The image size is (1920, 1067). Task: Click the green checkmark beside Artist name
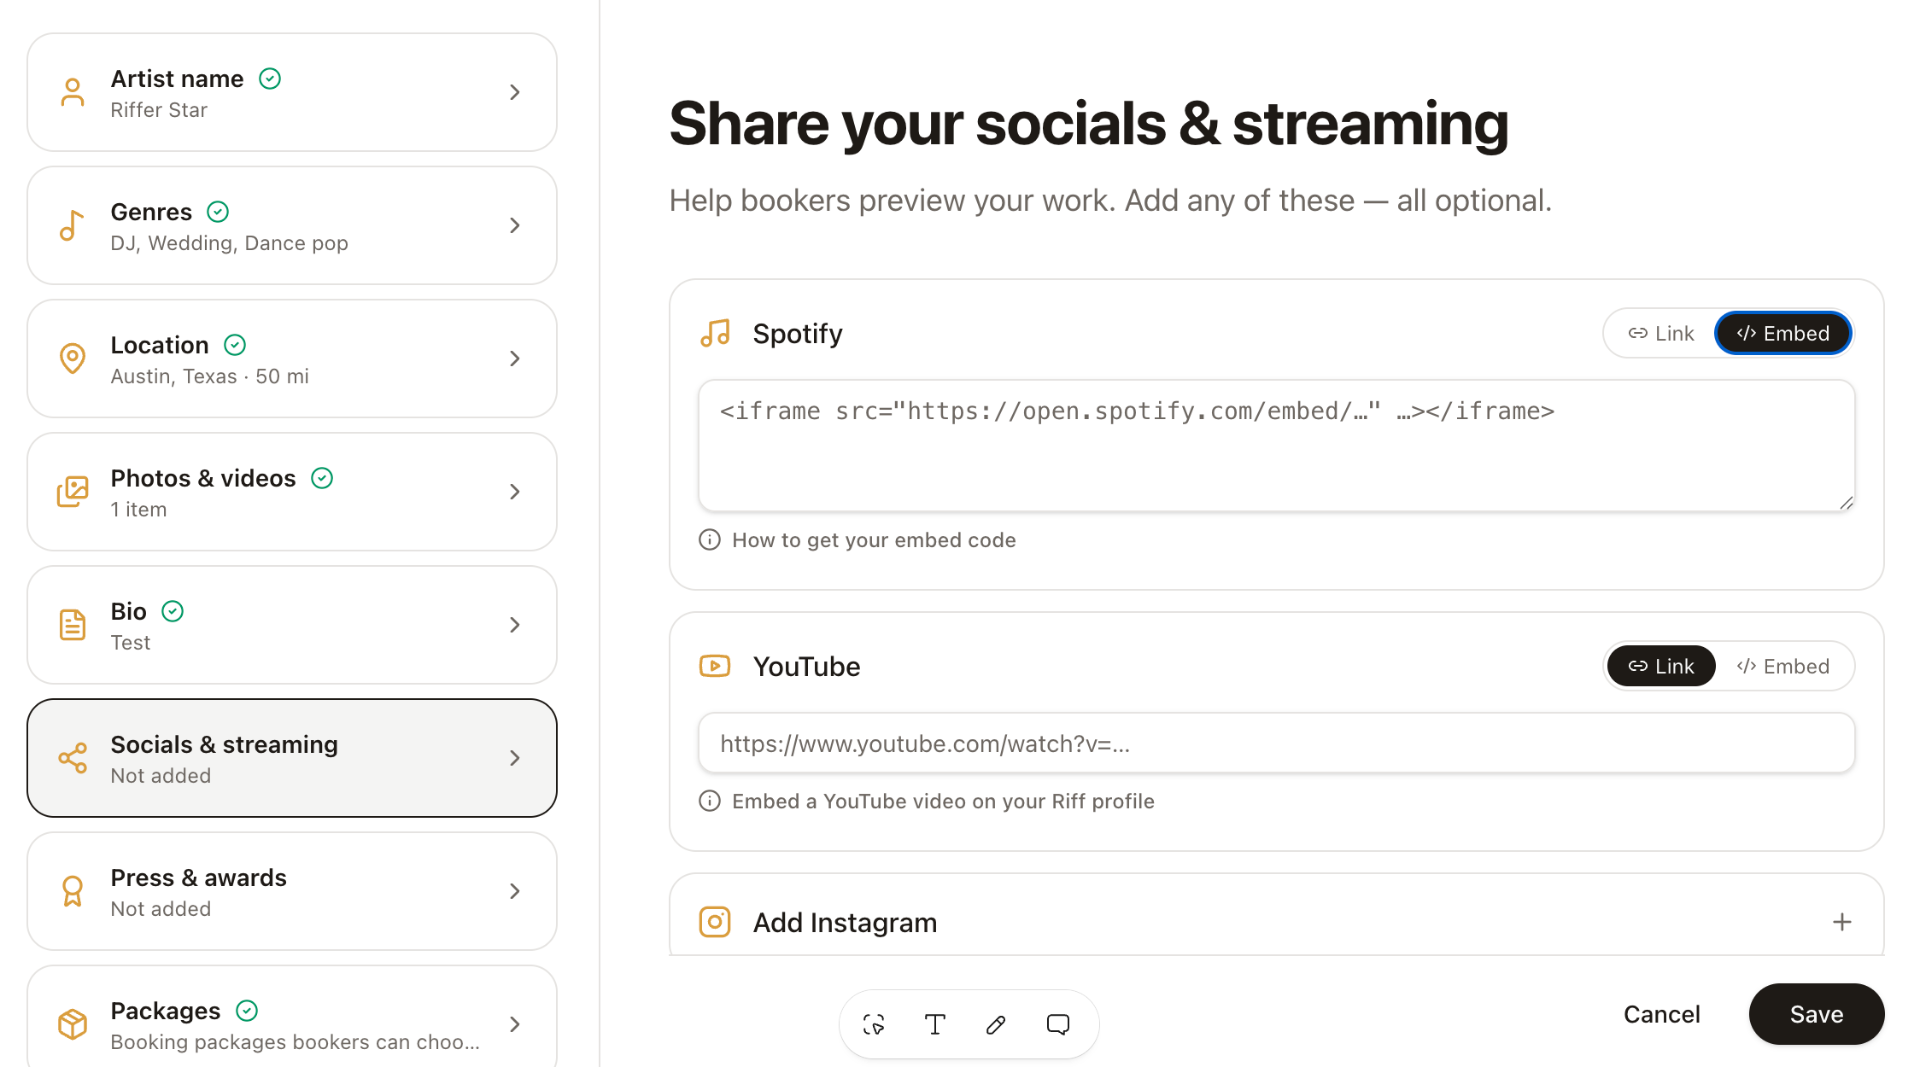[x=270, y=78]
